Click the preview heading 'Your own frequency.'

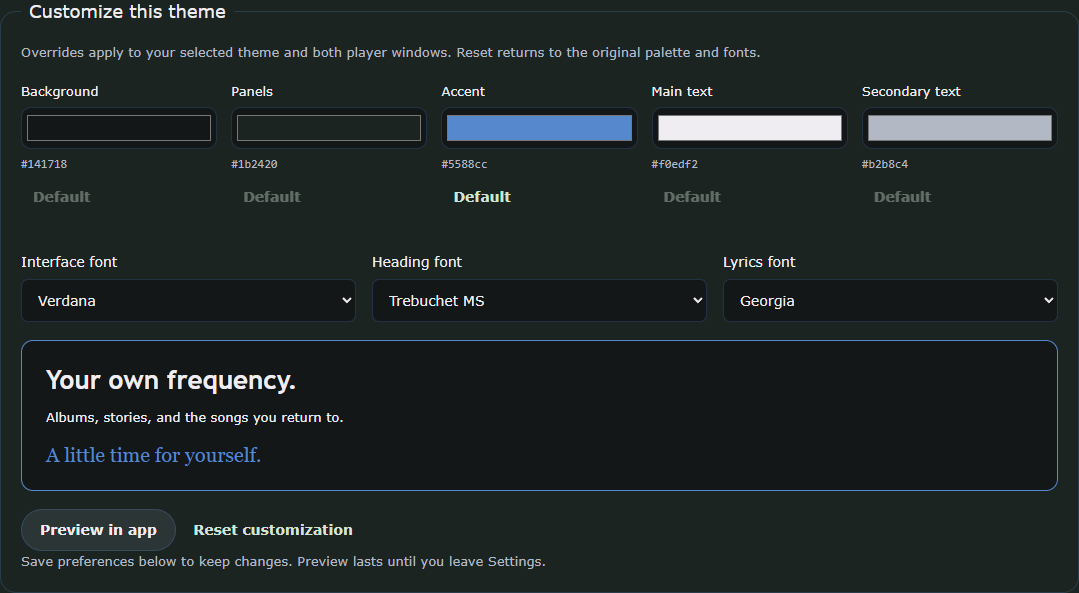(x=171, y=380)
